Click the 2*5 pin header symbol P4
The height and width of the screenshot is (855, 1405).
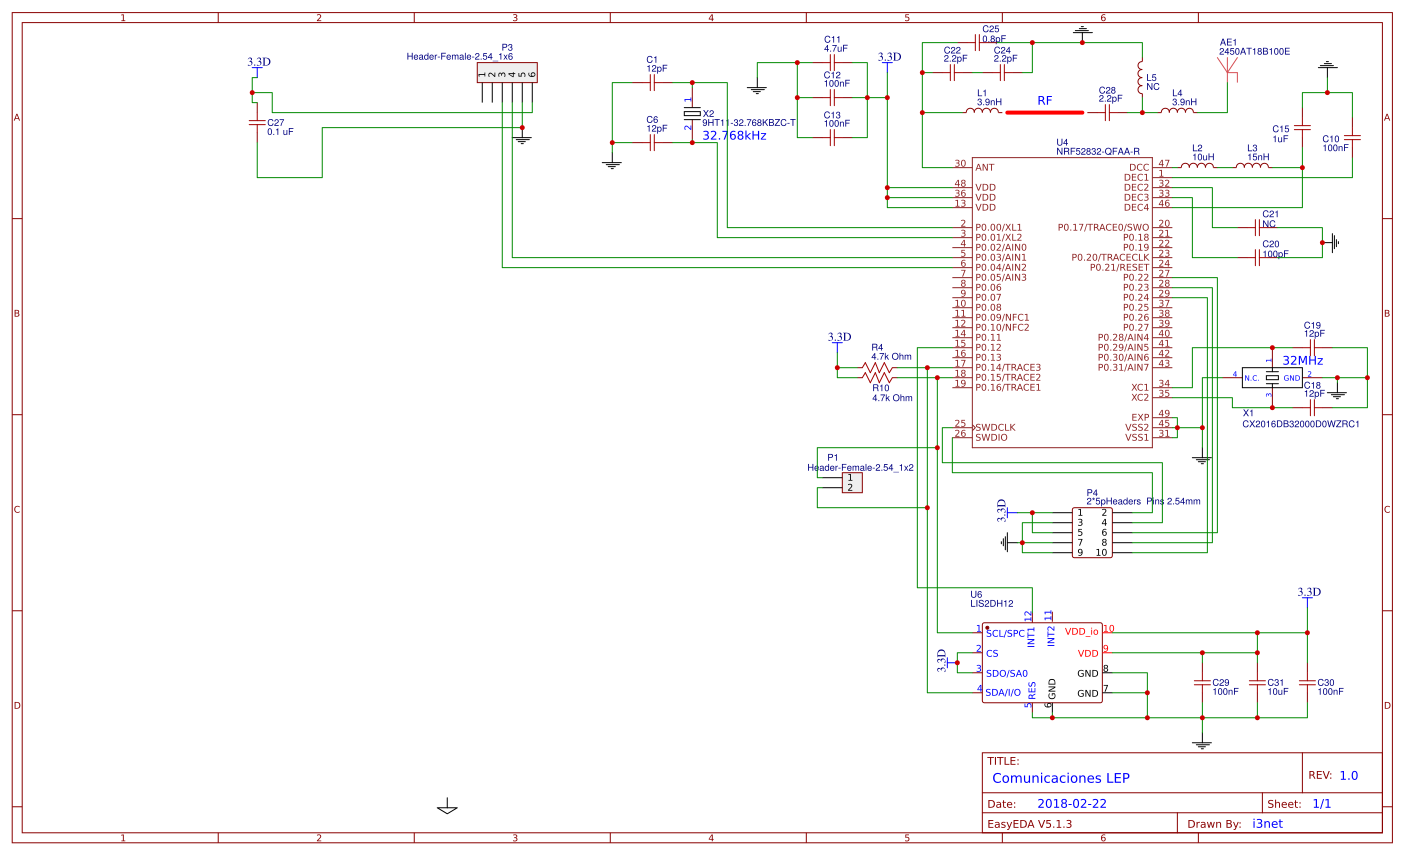tap(1090, 532)
